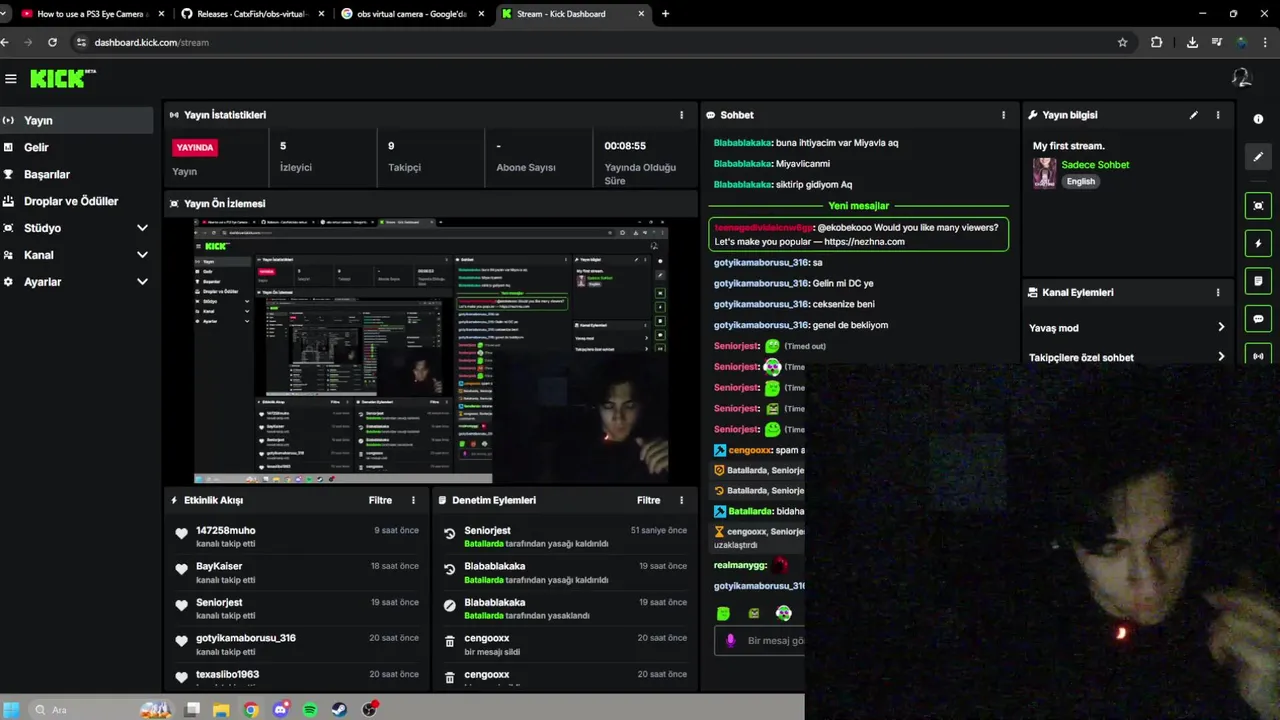Click the green emote icon below chat

point(723,613)
